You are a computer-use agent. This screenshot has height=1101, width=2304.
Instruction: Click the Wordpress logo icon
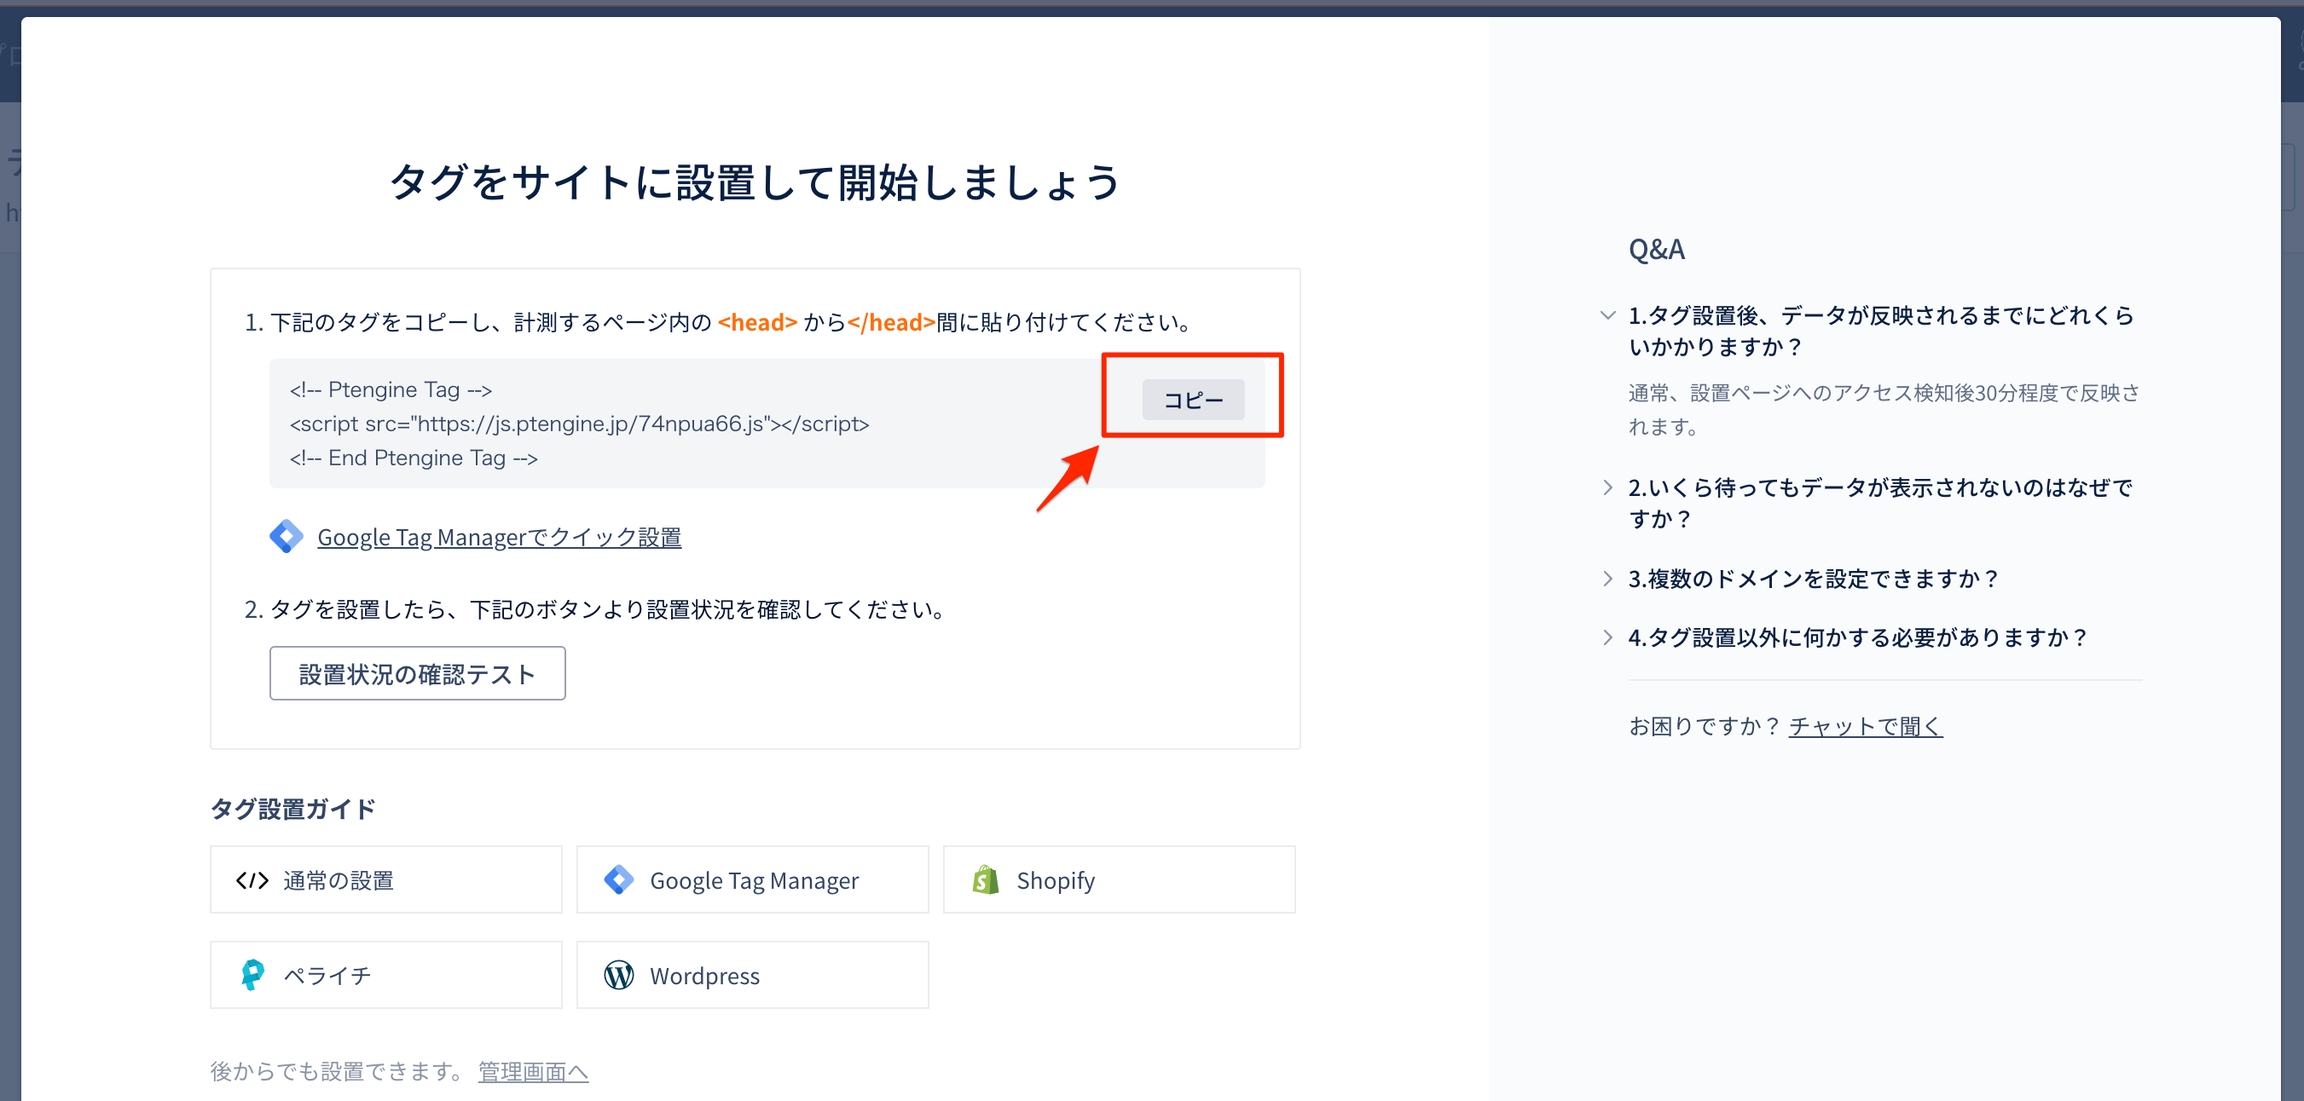pos(619,975)
